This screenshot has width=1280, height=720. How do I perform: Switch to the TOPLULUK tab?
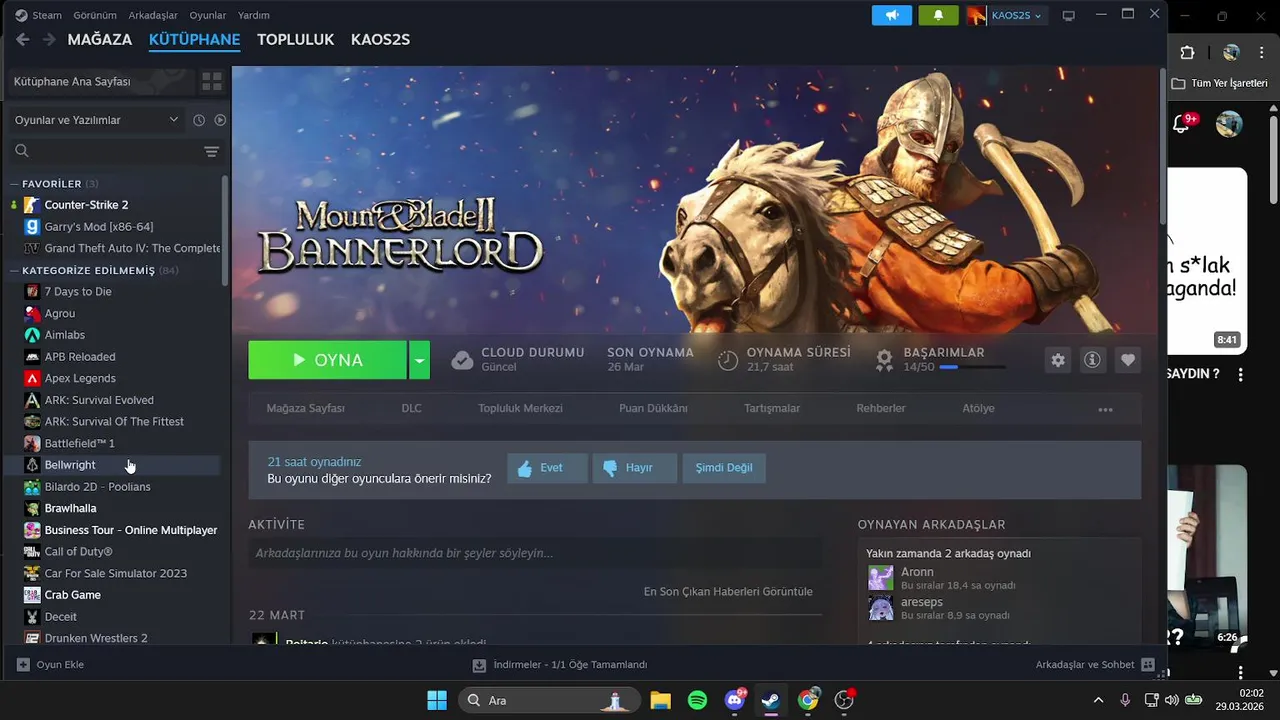tap(295, 40)
